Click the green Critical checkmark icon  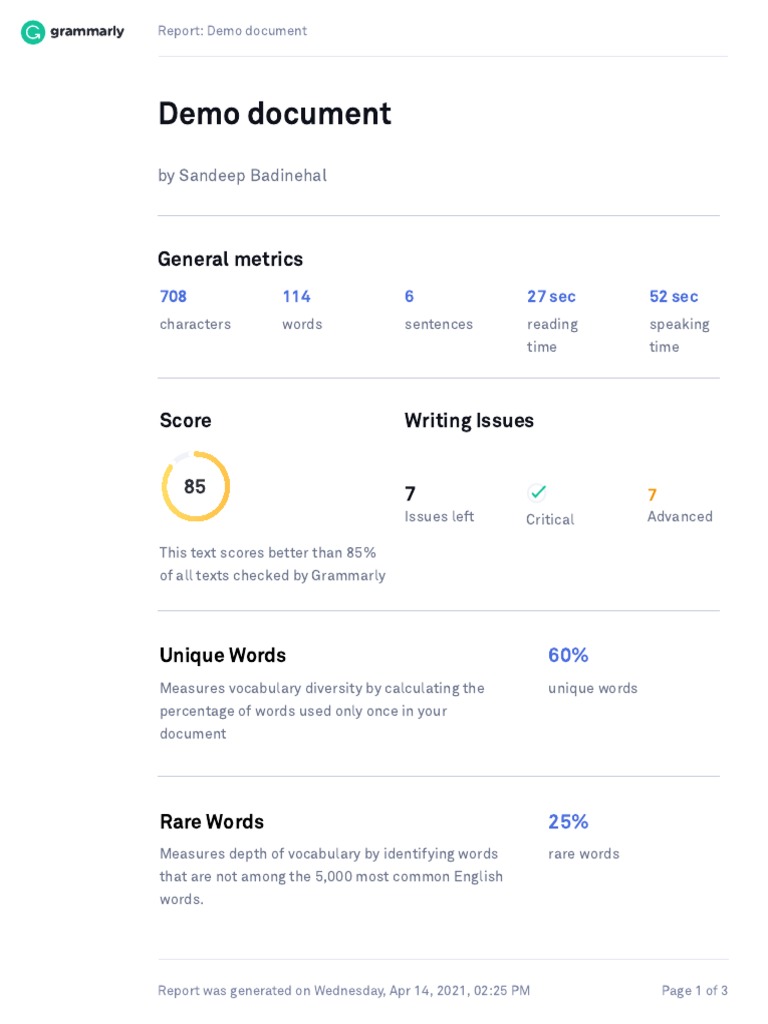(537, 492)
